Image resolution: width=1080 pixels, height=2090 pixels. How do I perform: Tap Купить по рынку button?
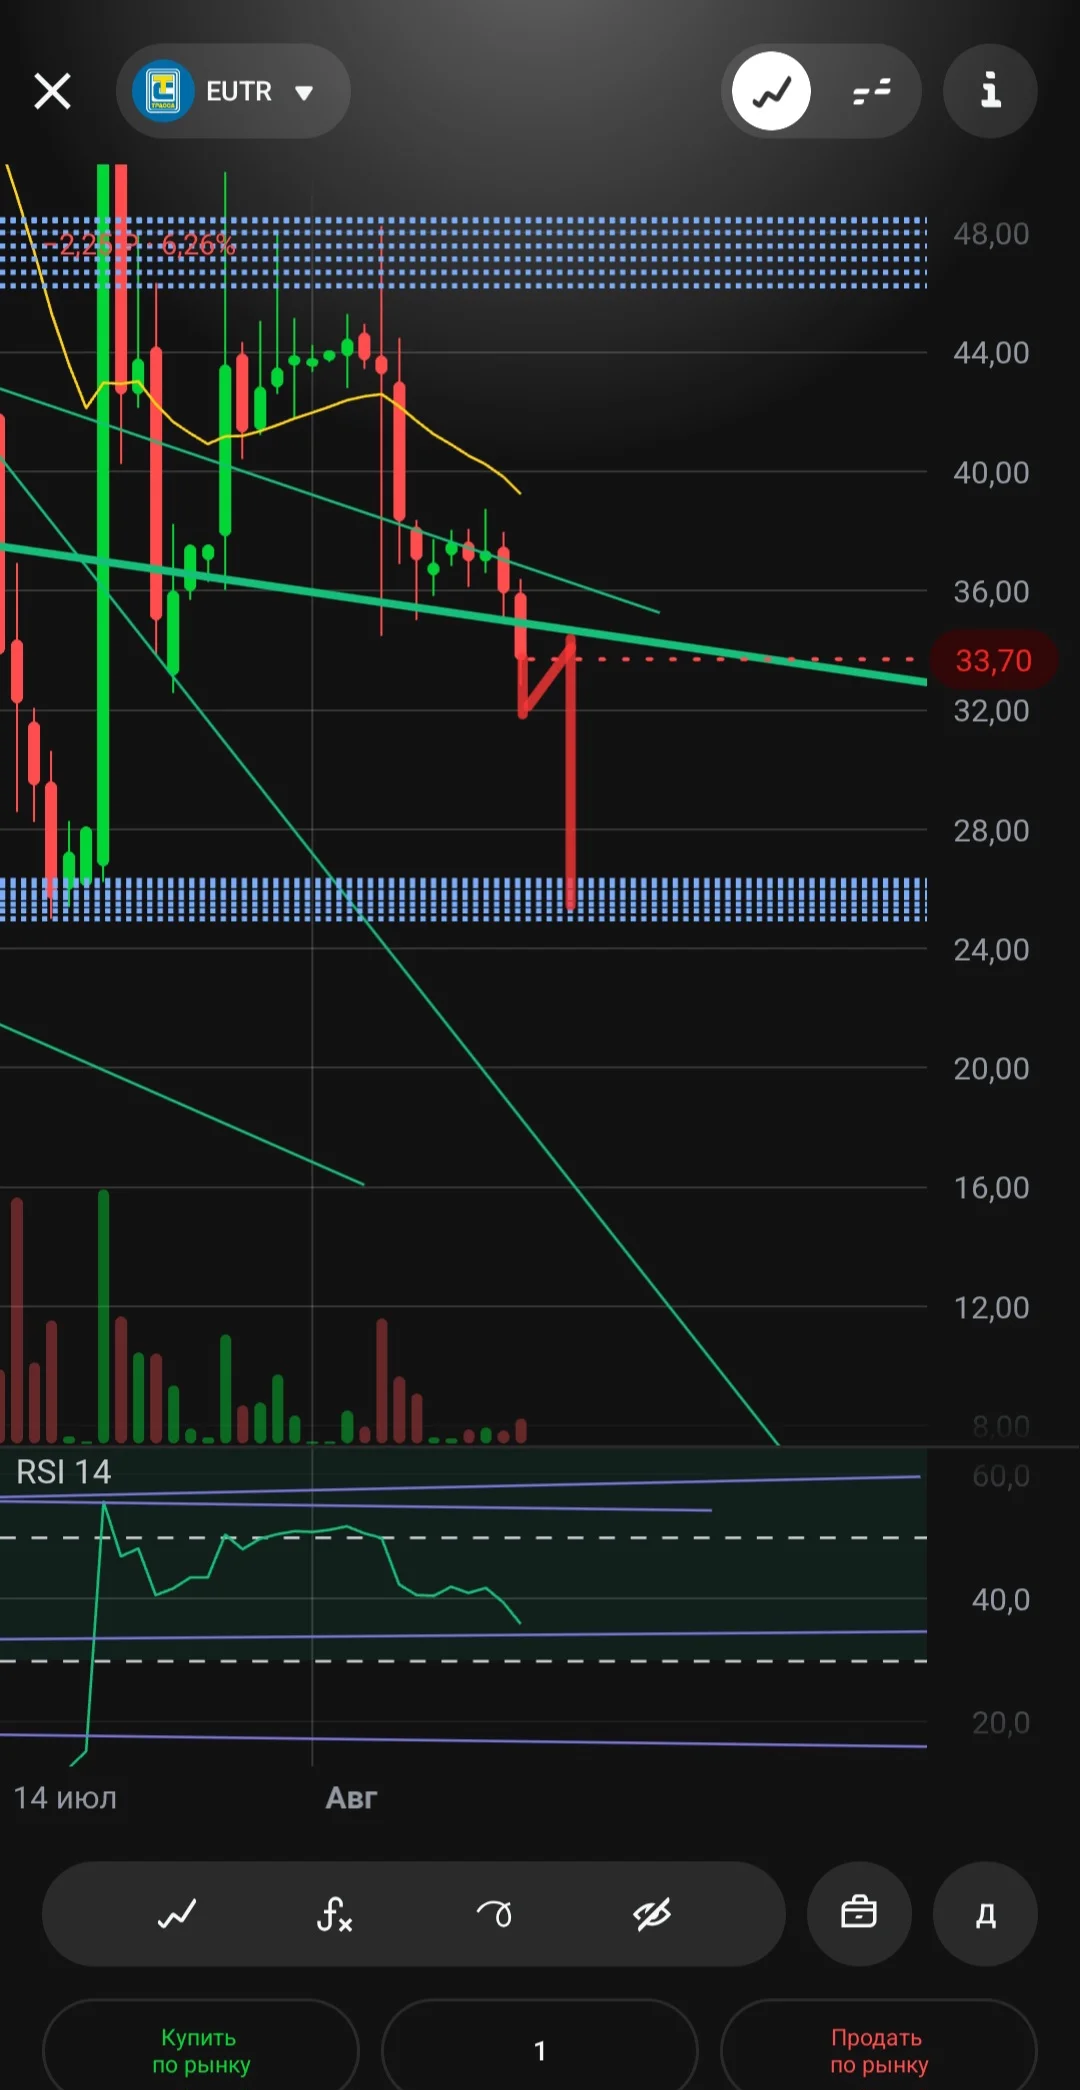(x=200, y=2050)
